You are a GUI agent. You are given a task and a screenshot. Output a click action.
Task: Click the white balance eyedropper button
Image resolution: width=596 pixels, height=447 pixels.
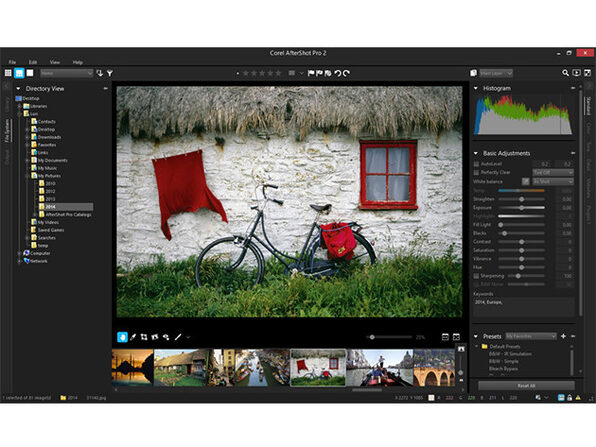point(526,181)
